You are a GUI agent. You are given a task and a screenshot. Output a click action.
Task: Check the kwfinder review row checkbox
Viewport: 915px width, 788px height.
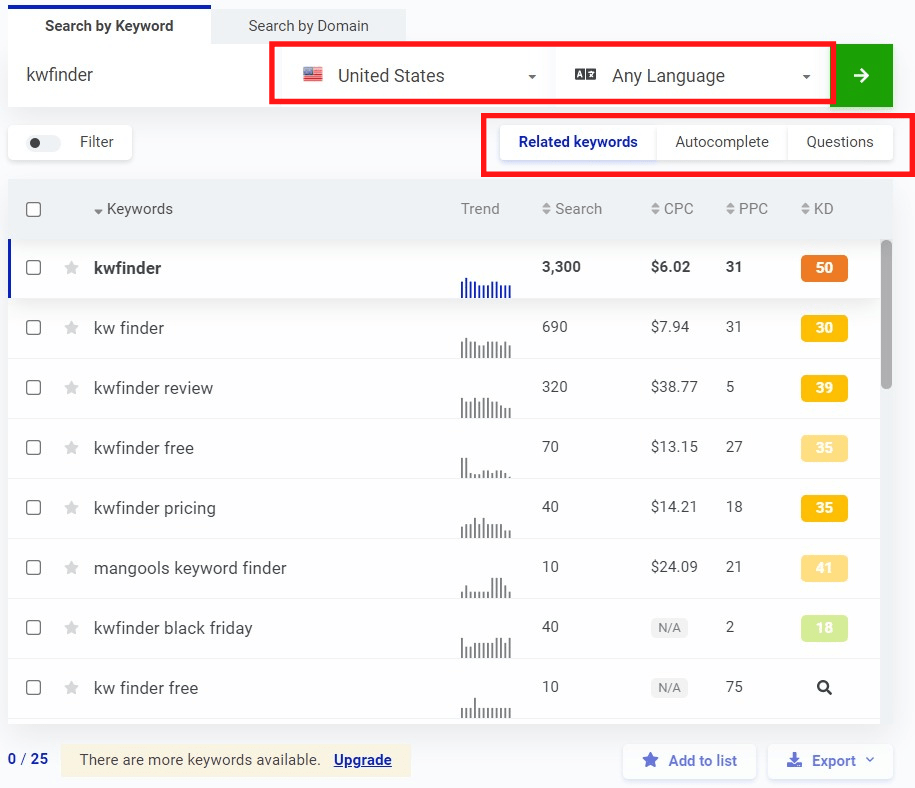coord(33,388)
